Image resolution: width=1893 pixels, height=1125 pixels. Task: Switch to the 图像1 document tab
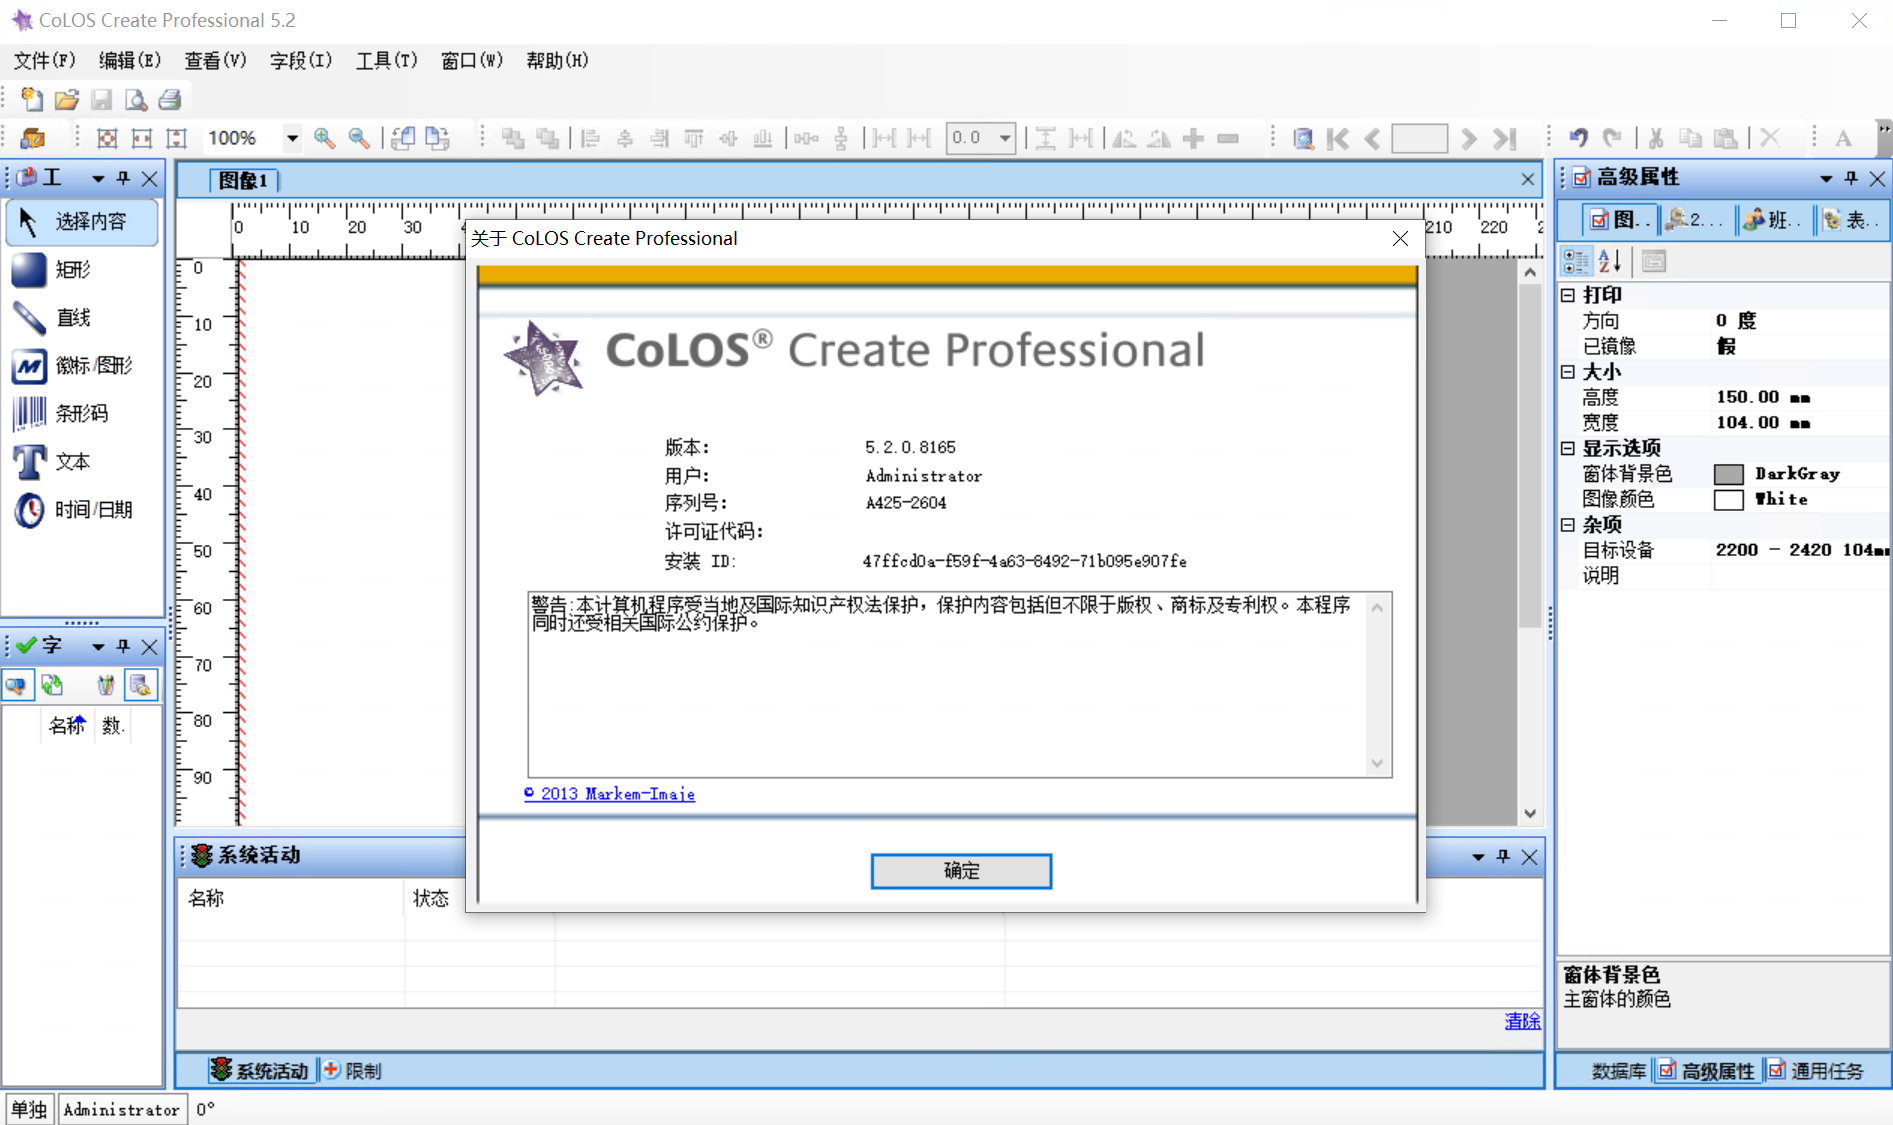click(x=243, y=181)
